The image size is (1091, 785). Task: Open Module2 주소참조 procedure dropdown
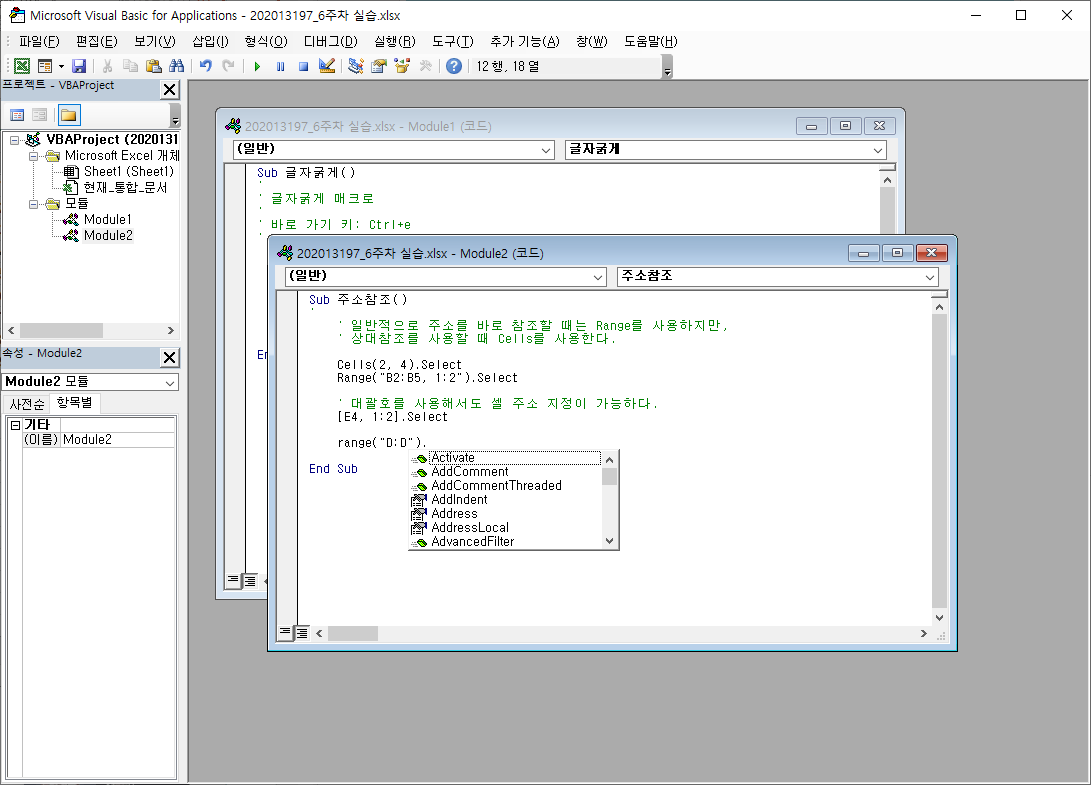point(930,277)
